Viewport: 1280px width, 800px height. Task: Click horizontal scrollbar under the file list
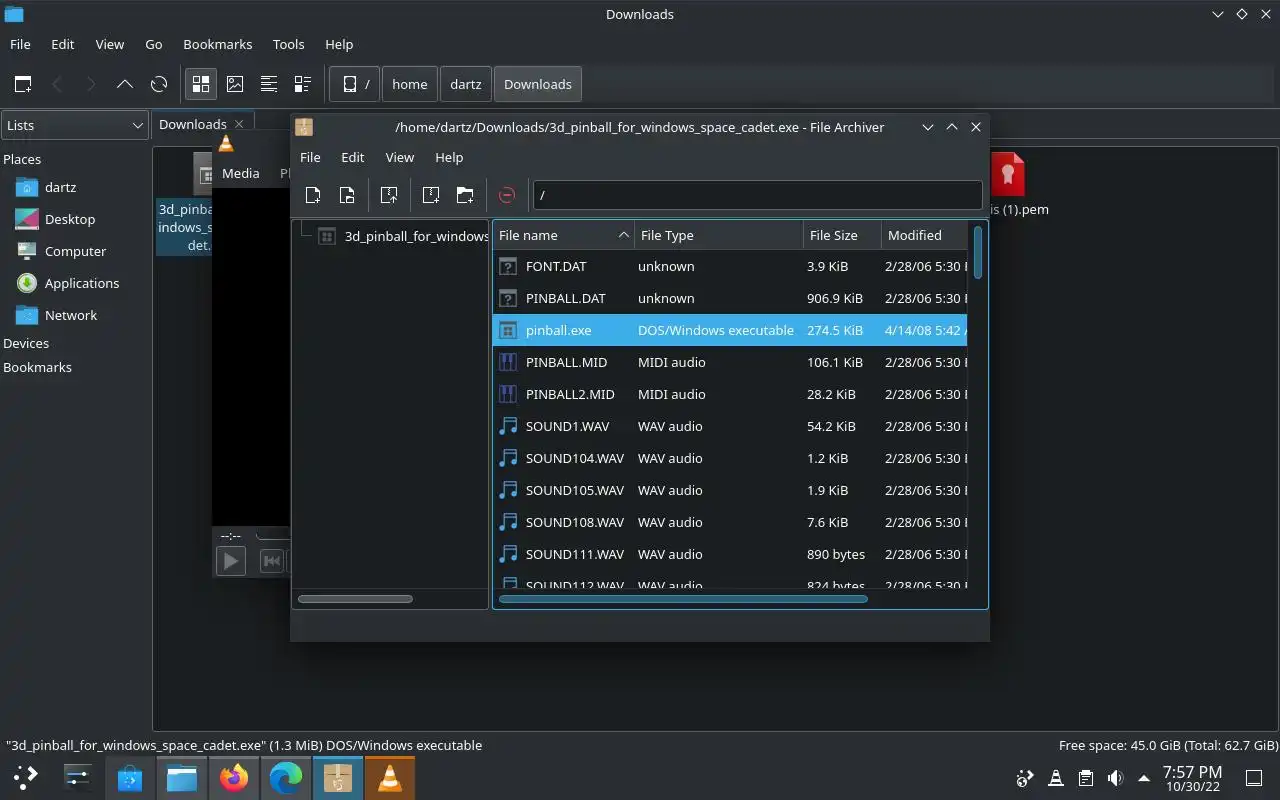[683, 599]
